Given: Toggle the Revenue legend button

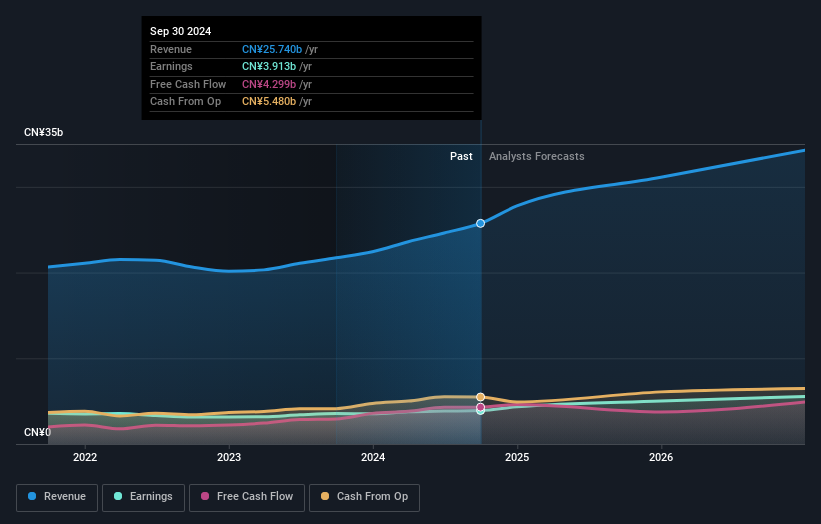Looking at the screenshot, I should pyautogui.click(x=57, y=497).
